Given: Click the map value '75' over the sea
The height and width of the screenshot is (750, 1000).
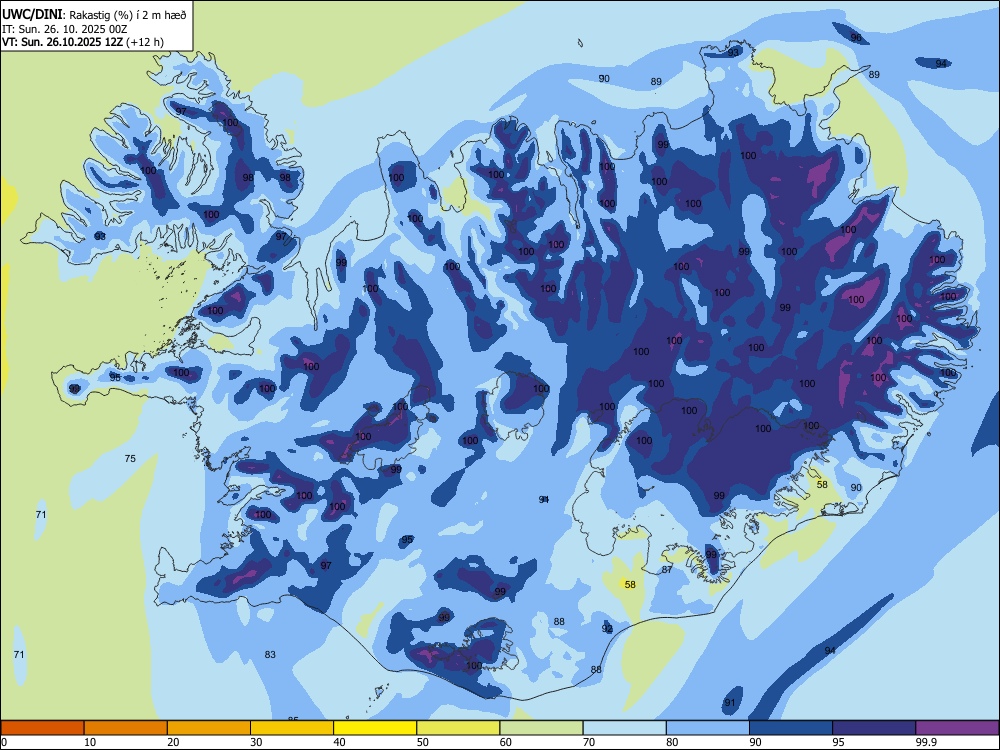Looking at the screenshot, I should click(130, 459).
